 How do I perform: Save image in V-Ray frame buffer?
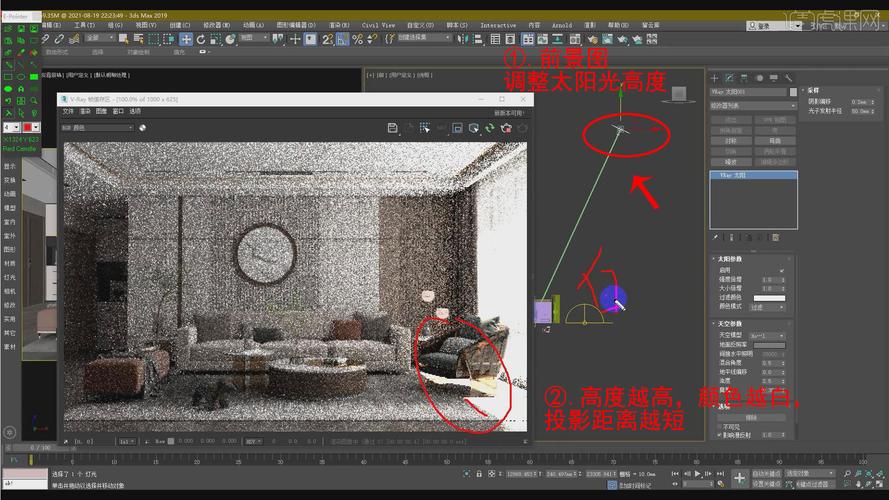(392, 128)
